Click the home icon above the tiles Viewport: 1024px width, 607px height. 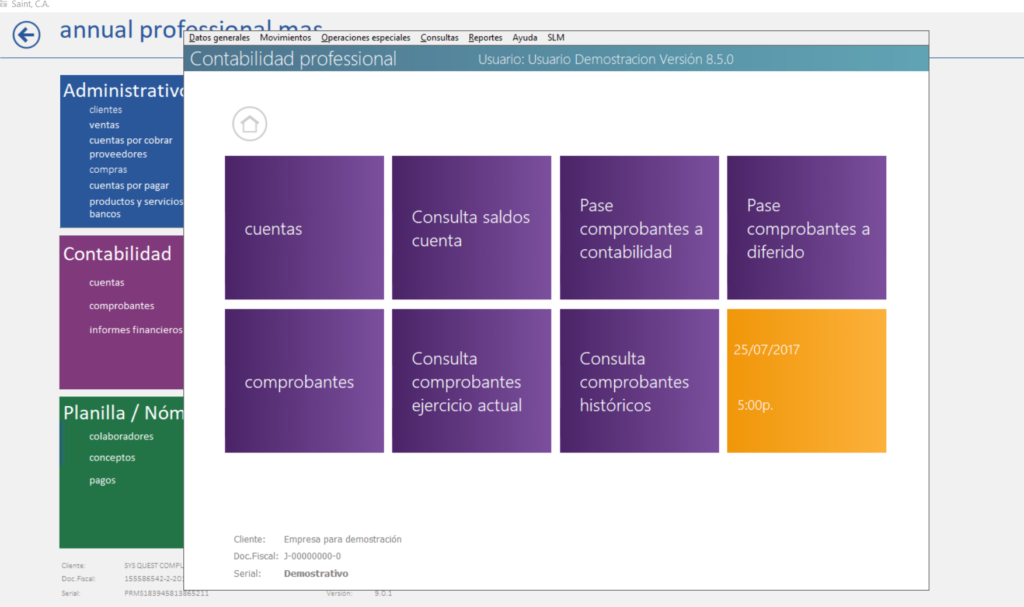tap(250, 124)
